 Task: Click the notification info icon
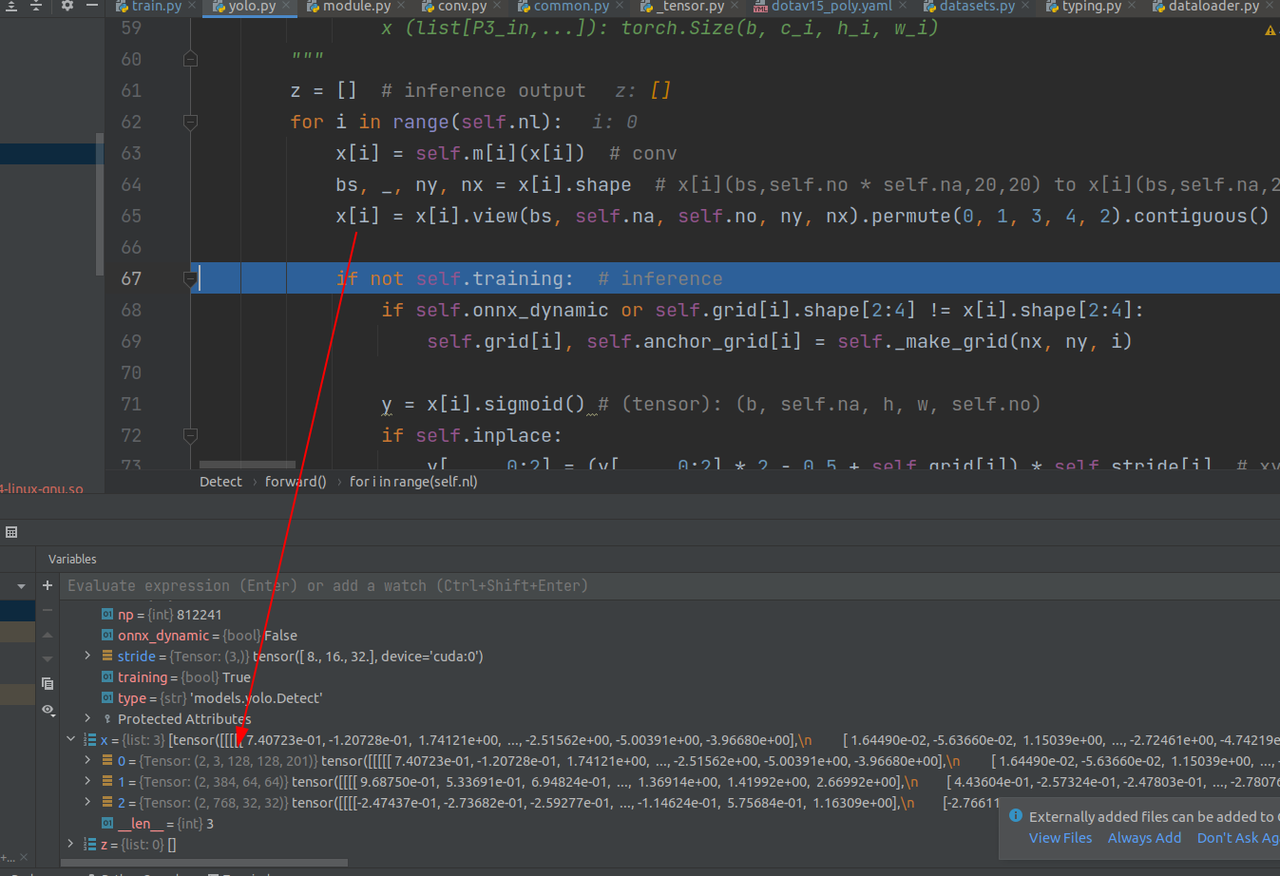(1016, 817)
